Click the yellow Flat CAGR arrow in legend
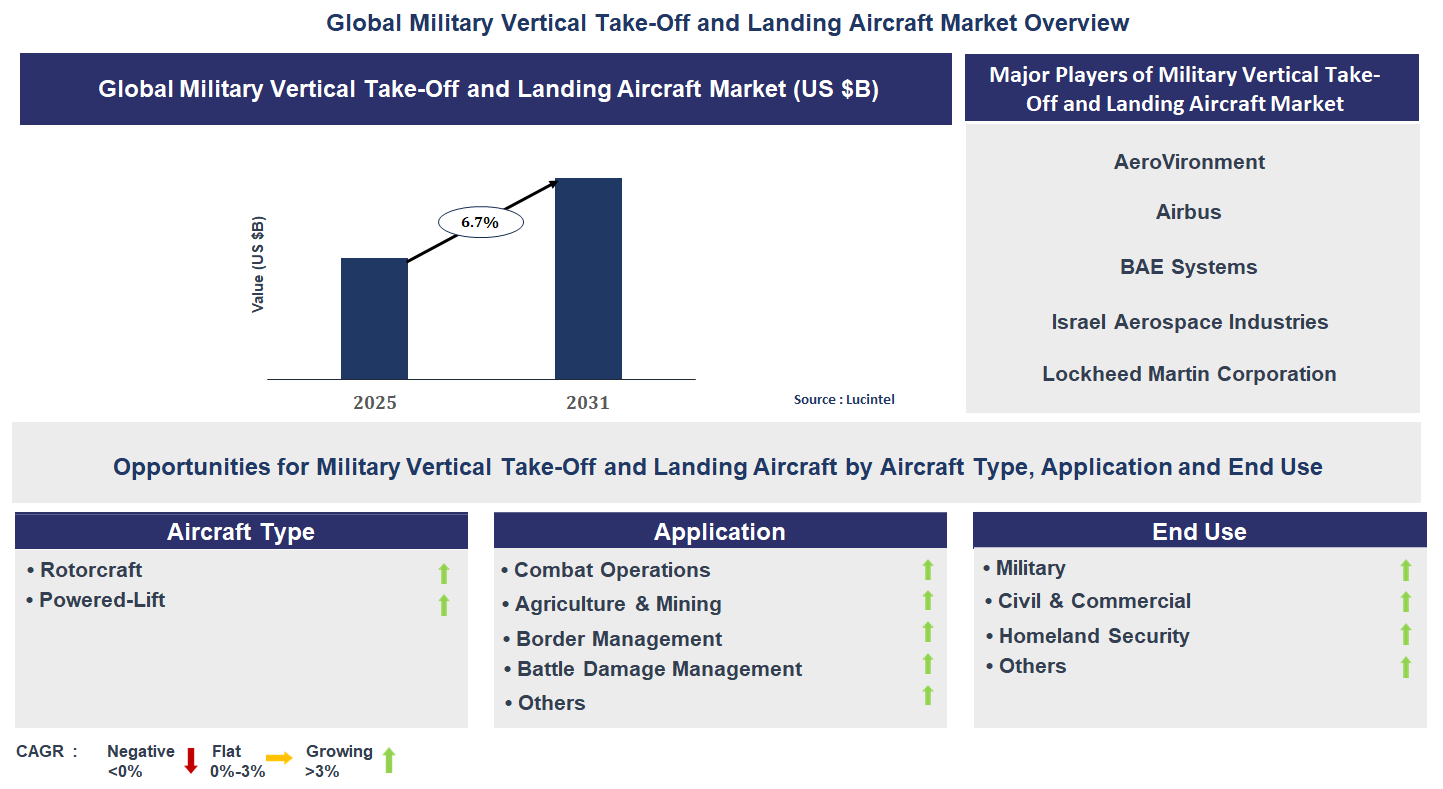 (280, 759)
